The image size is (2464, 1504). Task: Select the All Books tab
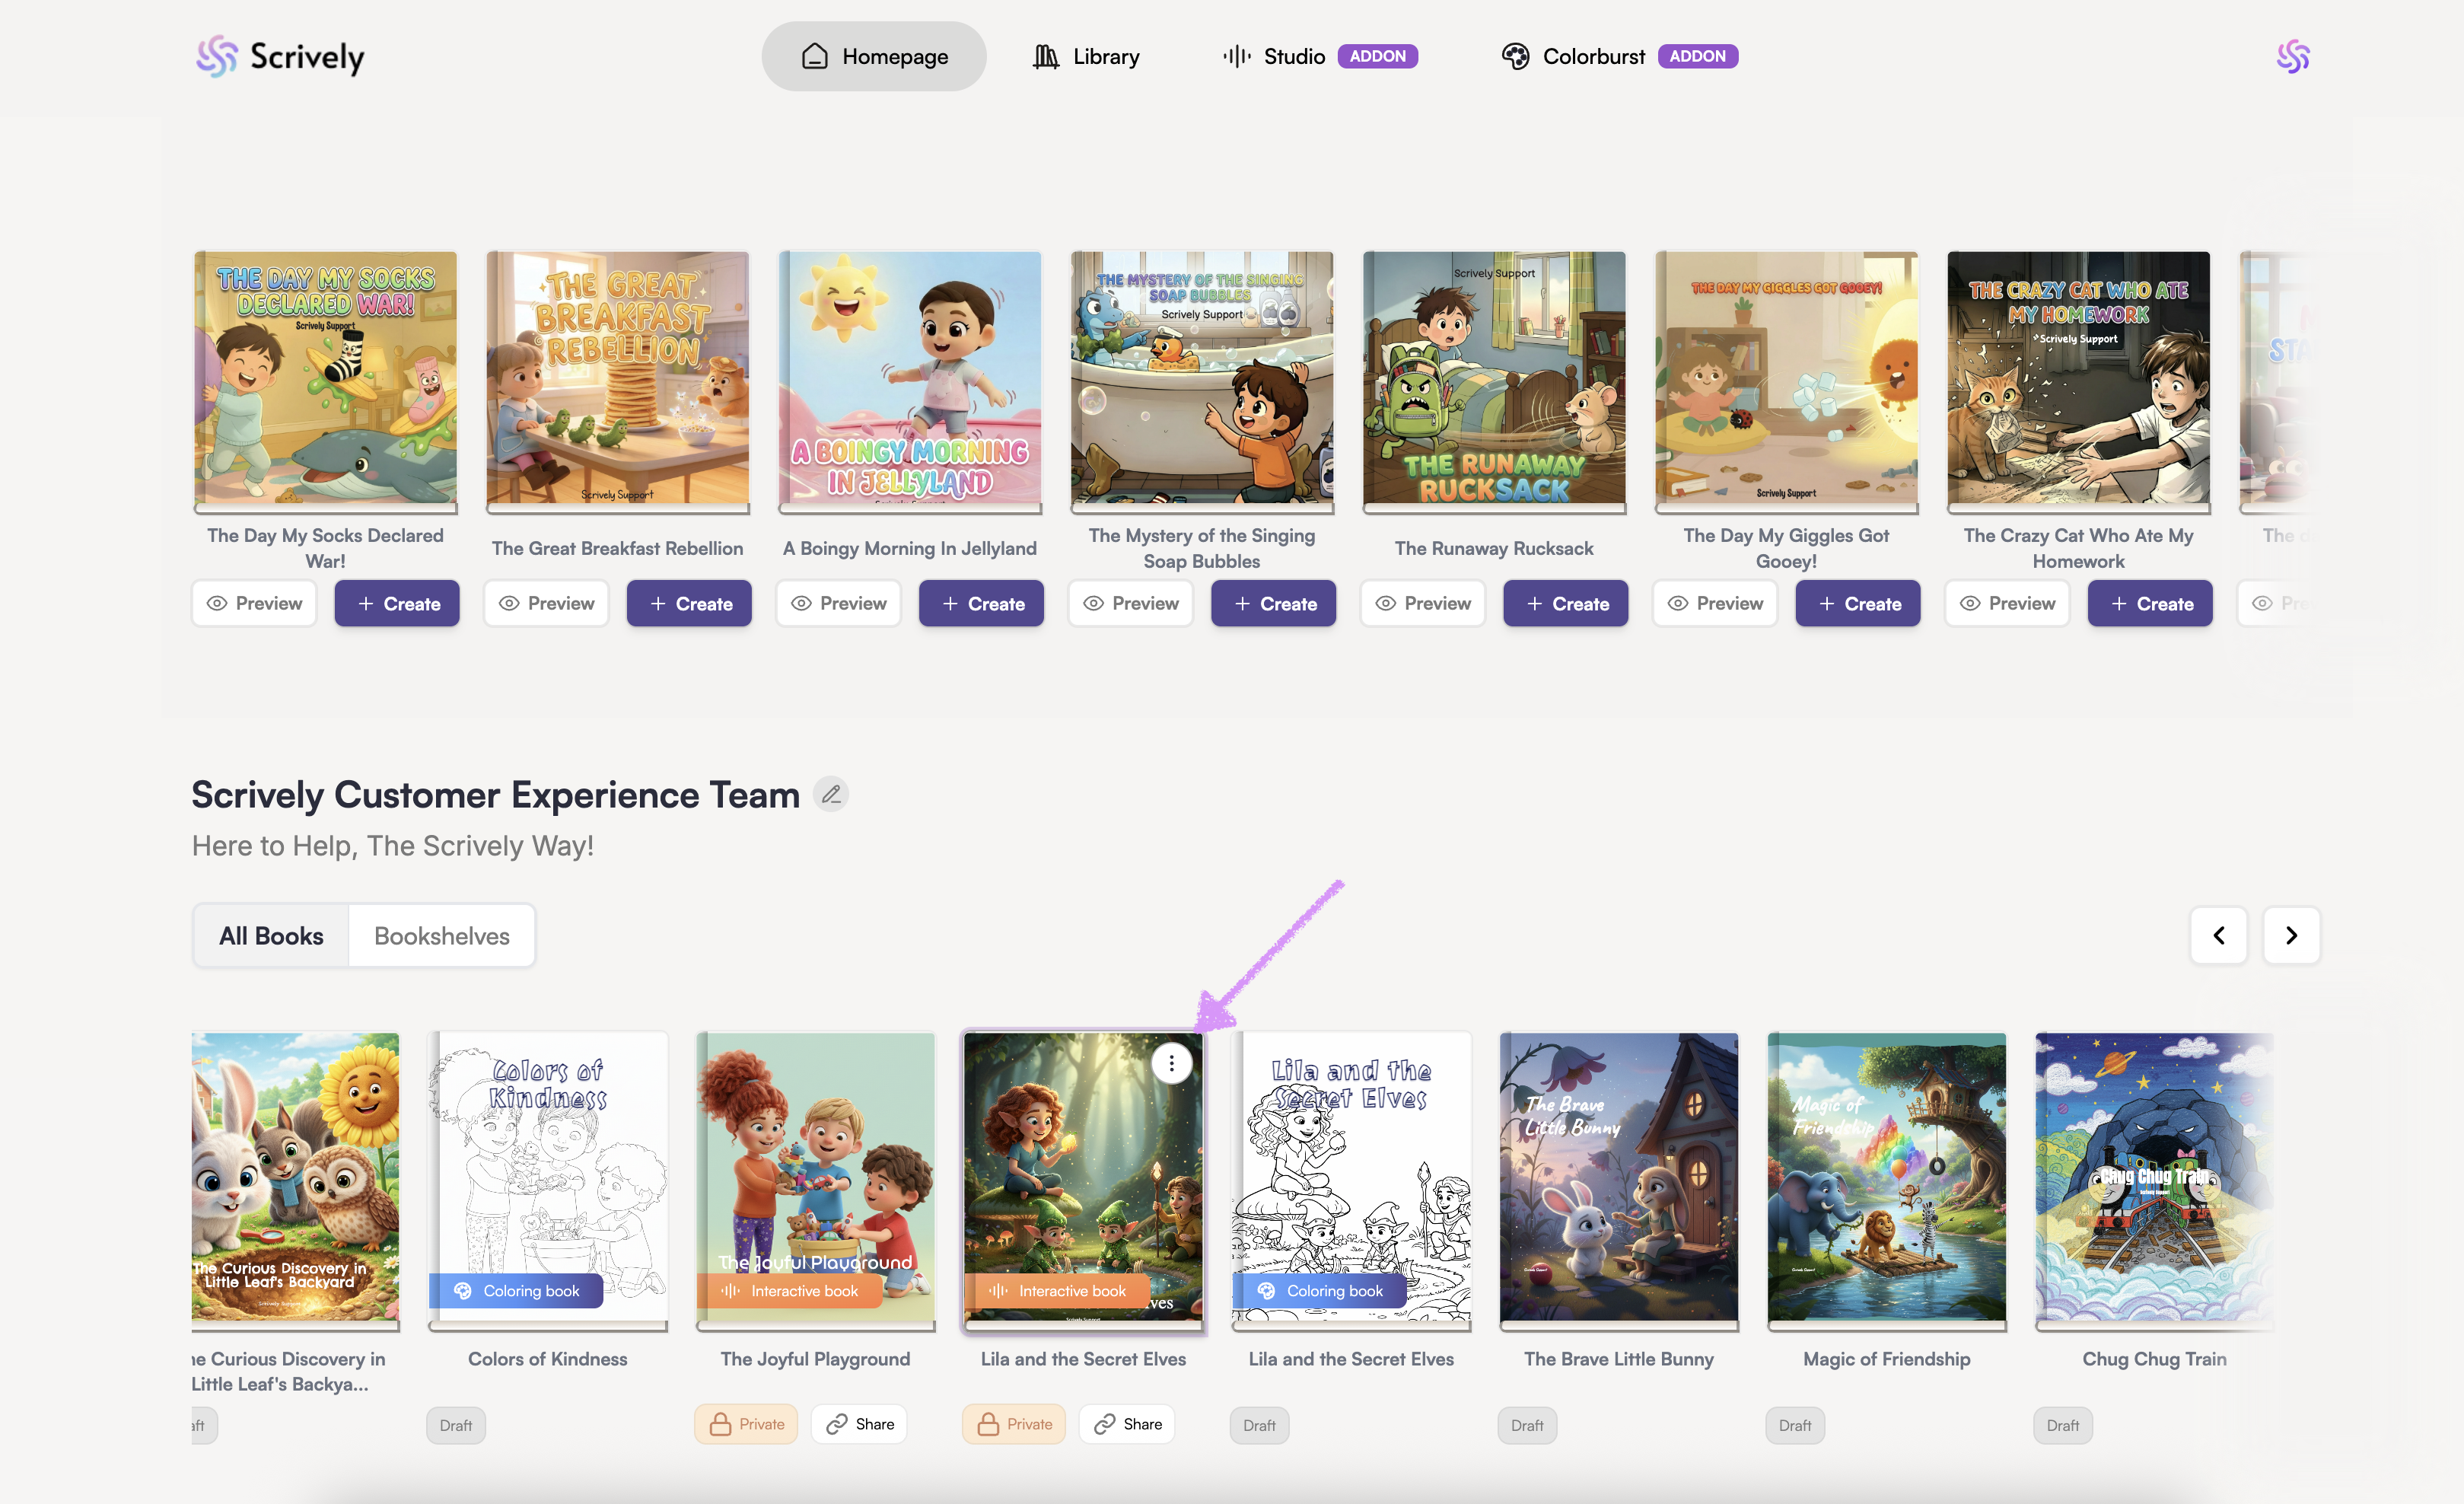click(x=271, y=936)
